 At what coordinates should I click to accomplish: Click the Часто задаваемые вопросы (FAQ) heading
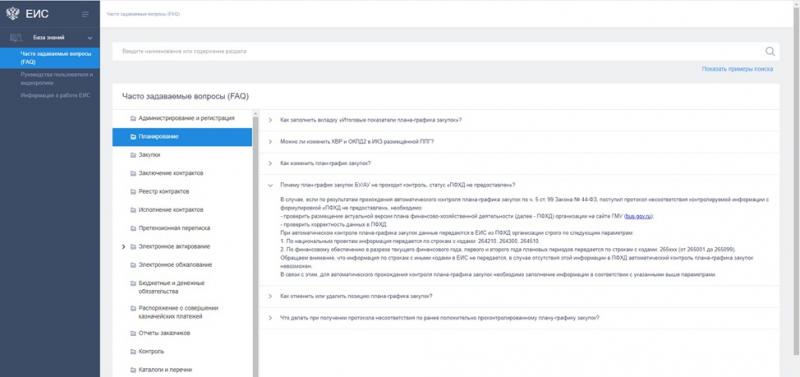click(186, 96)
